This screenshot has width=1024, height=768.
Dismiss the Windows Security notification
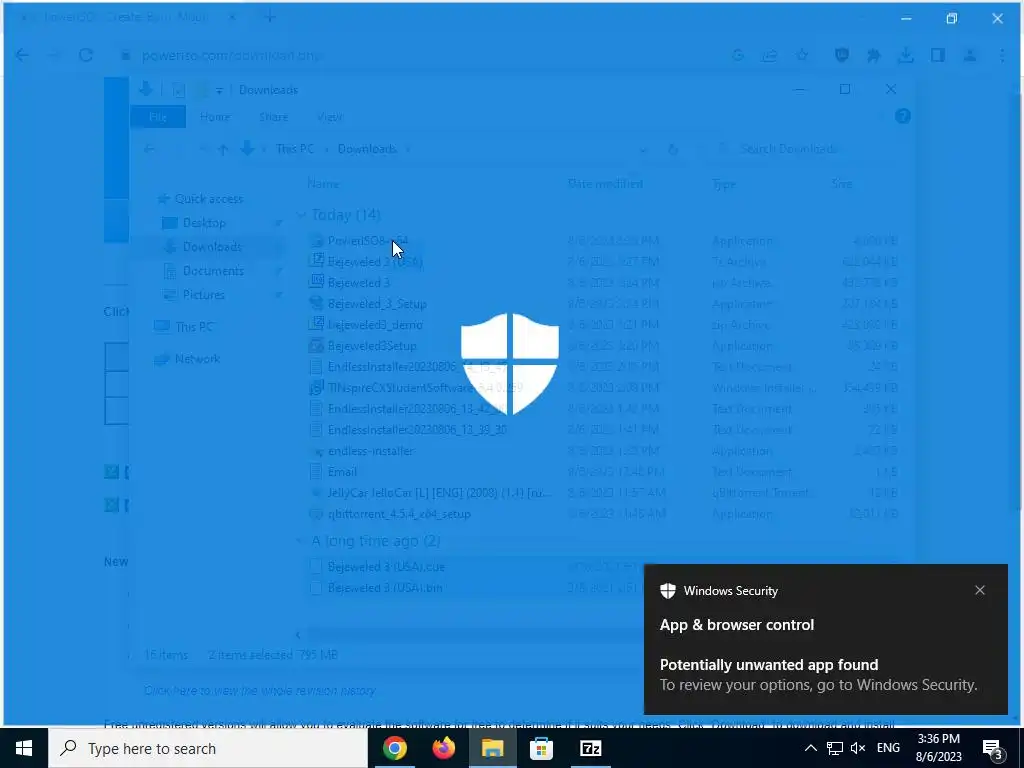tap(980, 590)
